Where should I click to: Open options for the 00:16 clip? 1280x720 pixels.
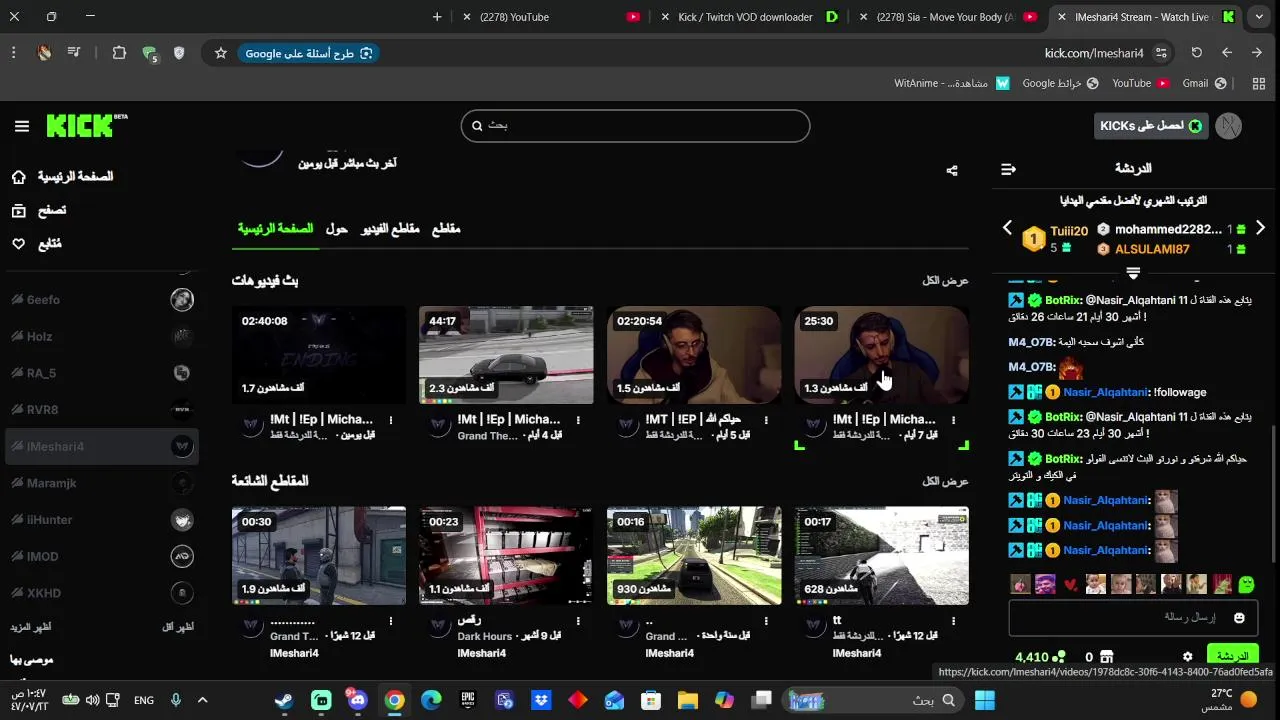click(x=766, y=622)
